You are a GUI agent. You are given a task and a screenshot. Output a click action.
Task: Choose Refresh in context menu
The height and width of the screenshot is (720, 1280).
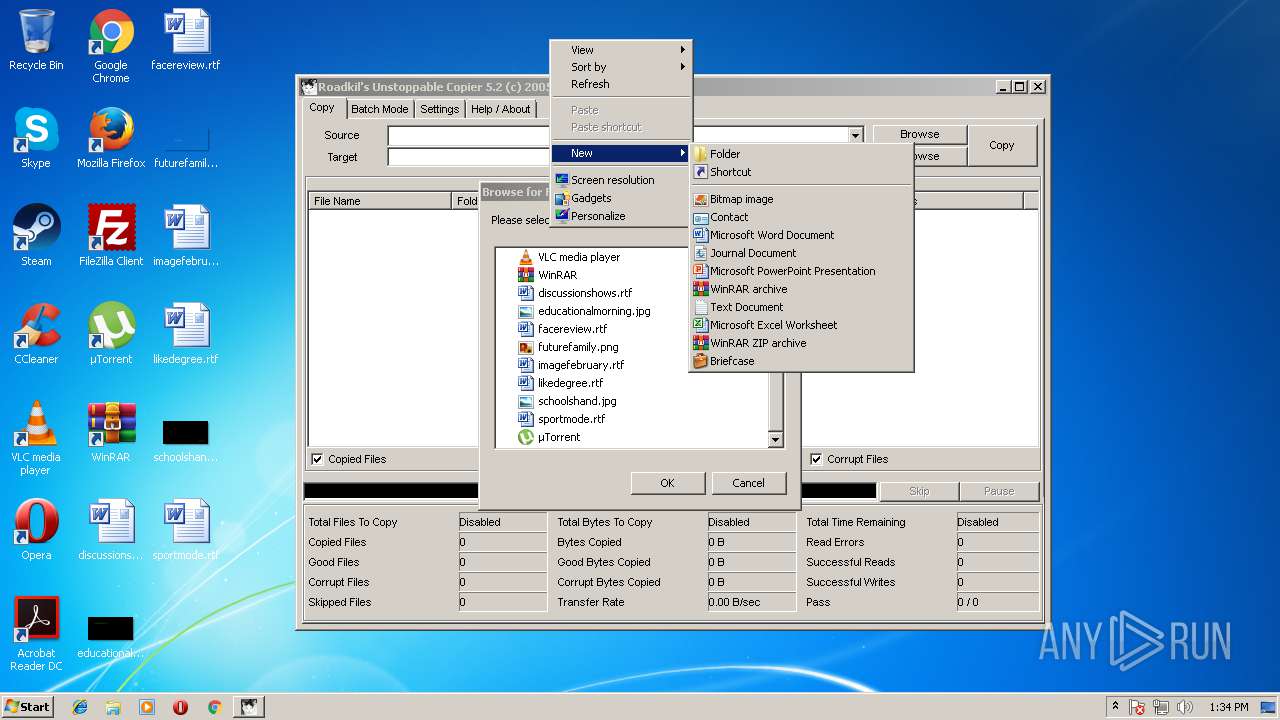621,84
